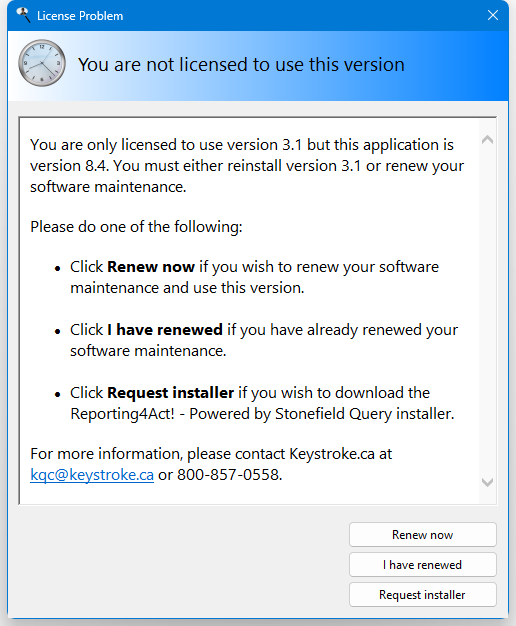Select the Request installer button

(x=423, y=594)
